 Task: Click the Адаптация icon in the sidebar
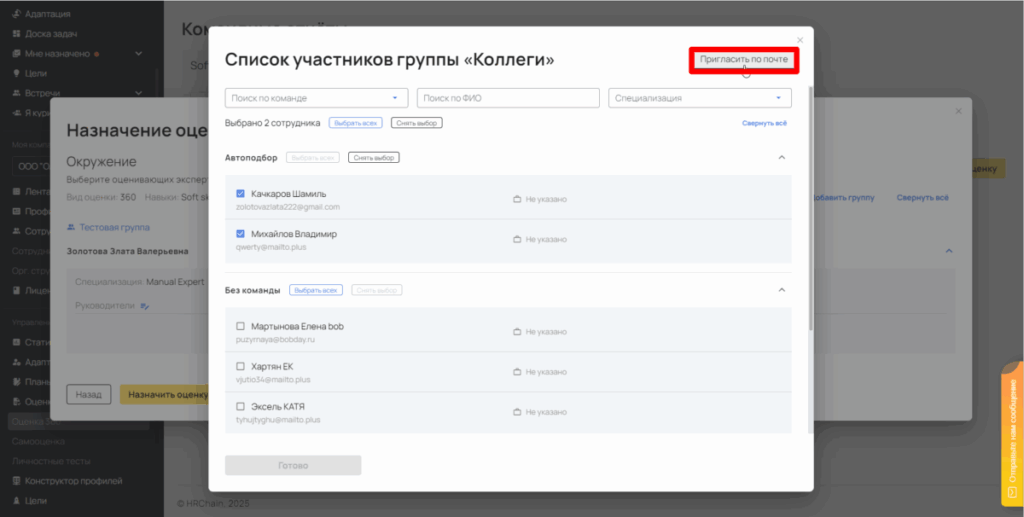click(17, 15)
